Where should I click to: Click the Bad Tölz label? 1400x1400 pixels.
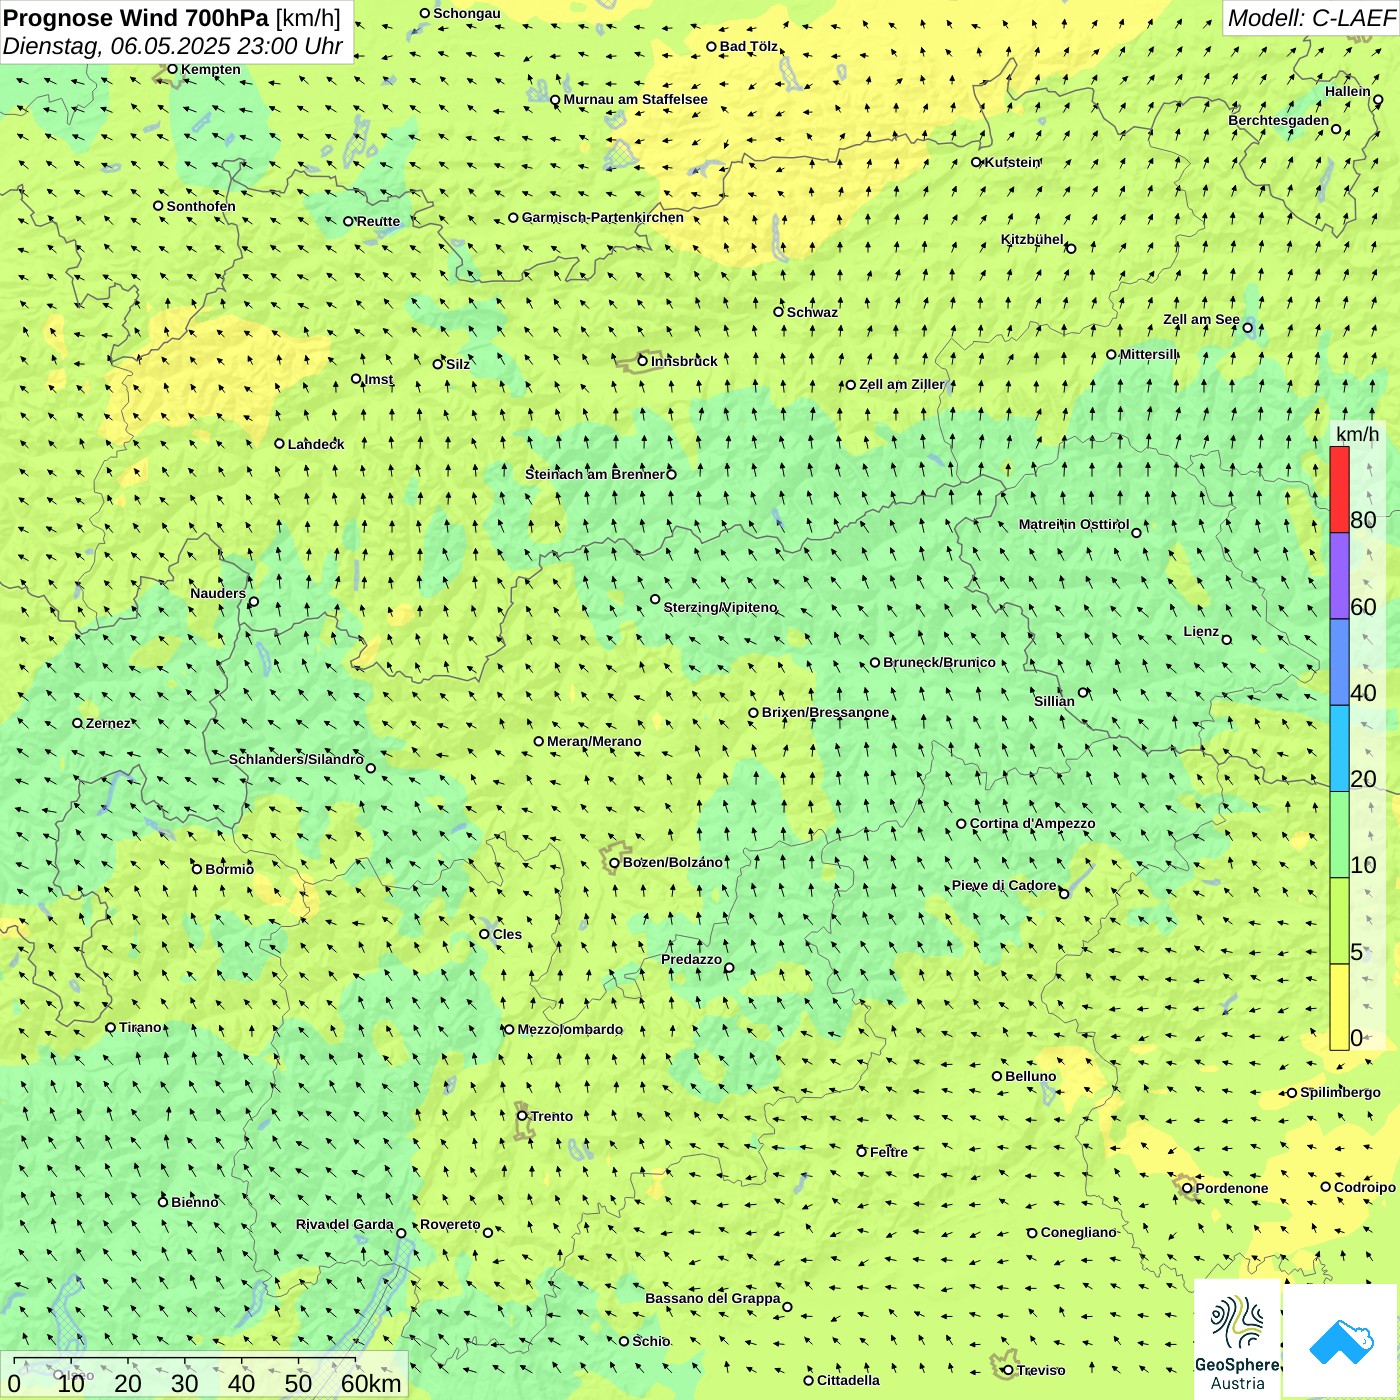point(748,46)
